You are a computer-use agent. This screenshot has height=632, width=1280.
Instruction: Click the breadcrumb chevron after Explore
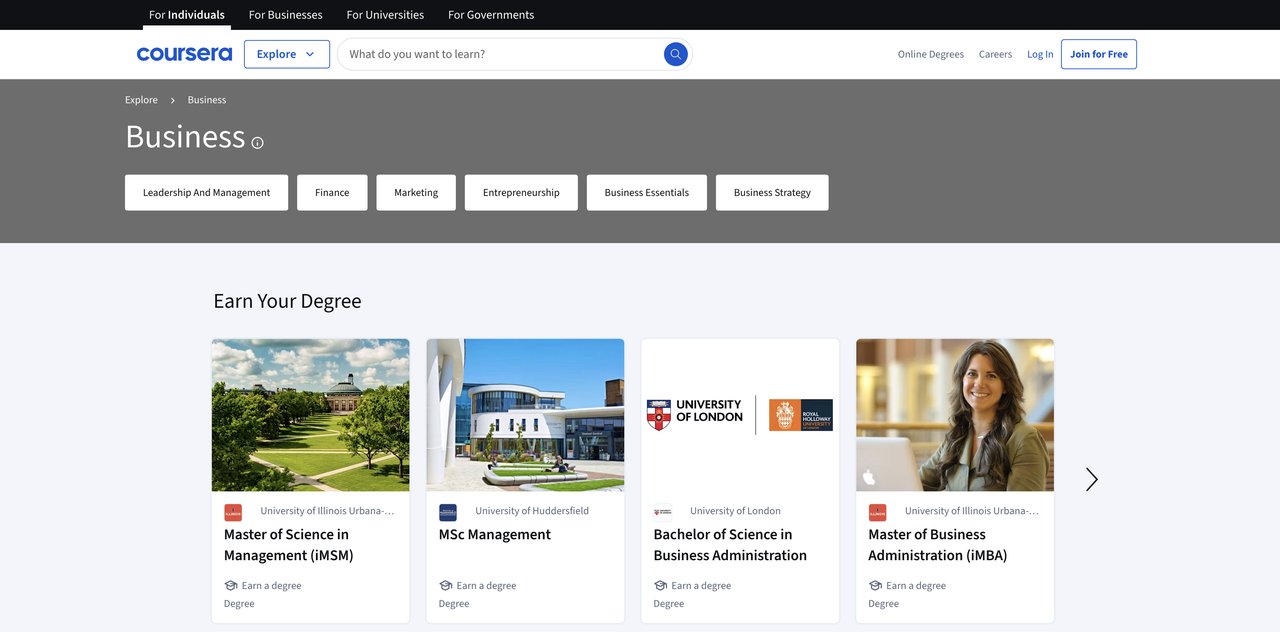[172, 100]
